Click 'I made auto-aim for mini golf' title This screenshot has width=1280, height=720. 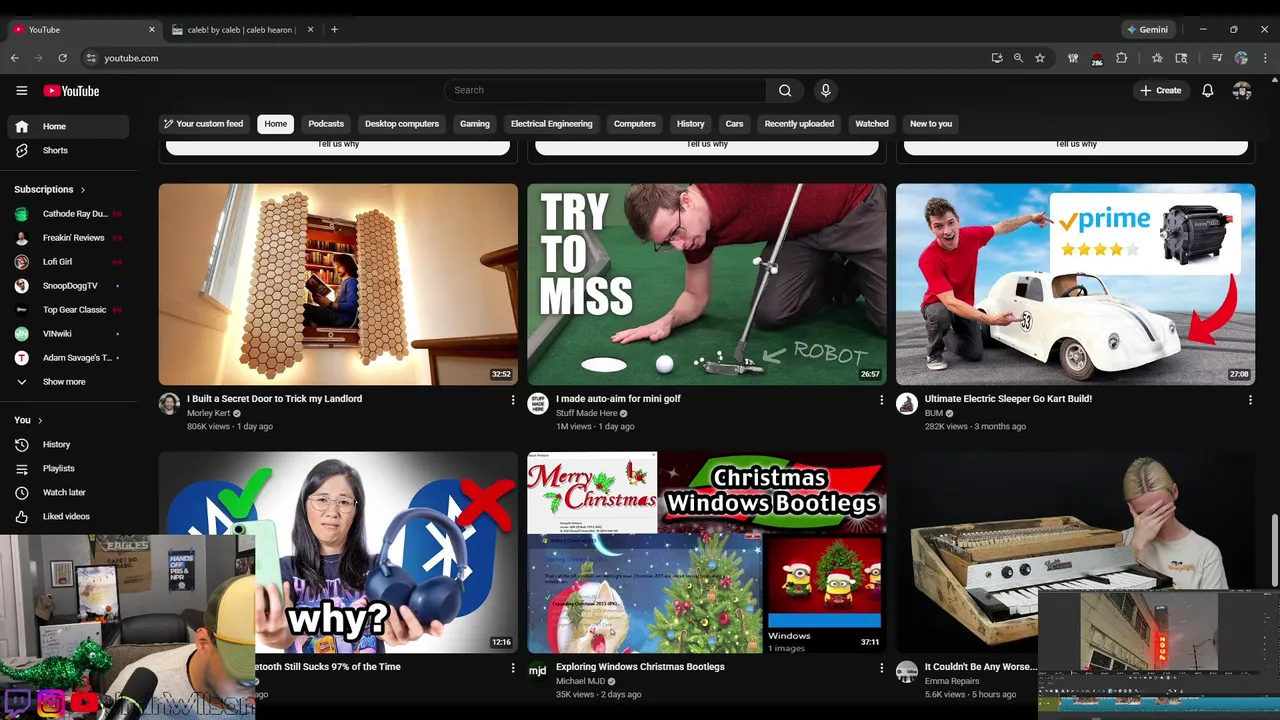click(x=618, y=399)
